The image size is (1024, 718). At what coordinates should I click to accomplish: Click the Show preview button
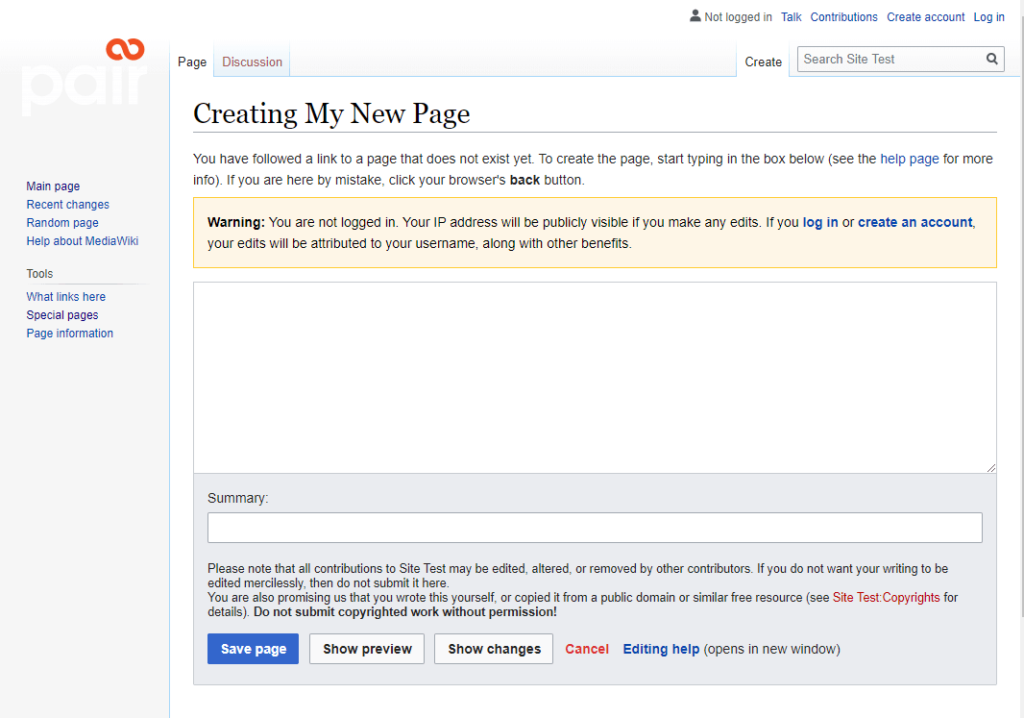point(367,649)
